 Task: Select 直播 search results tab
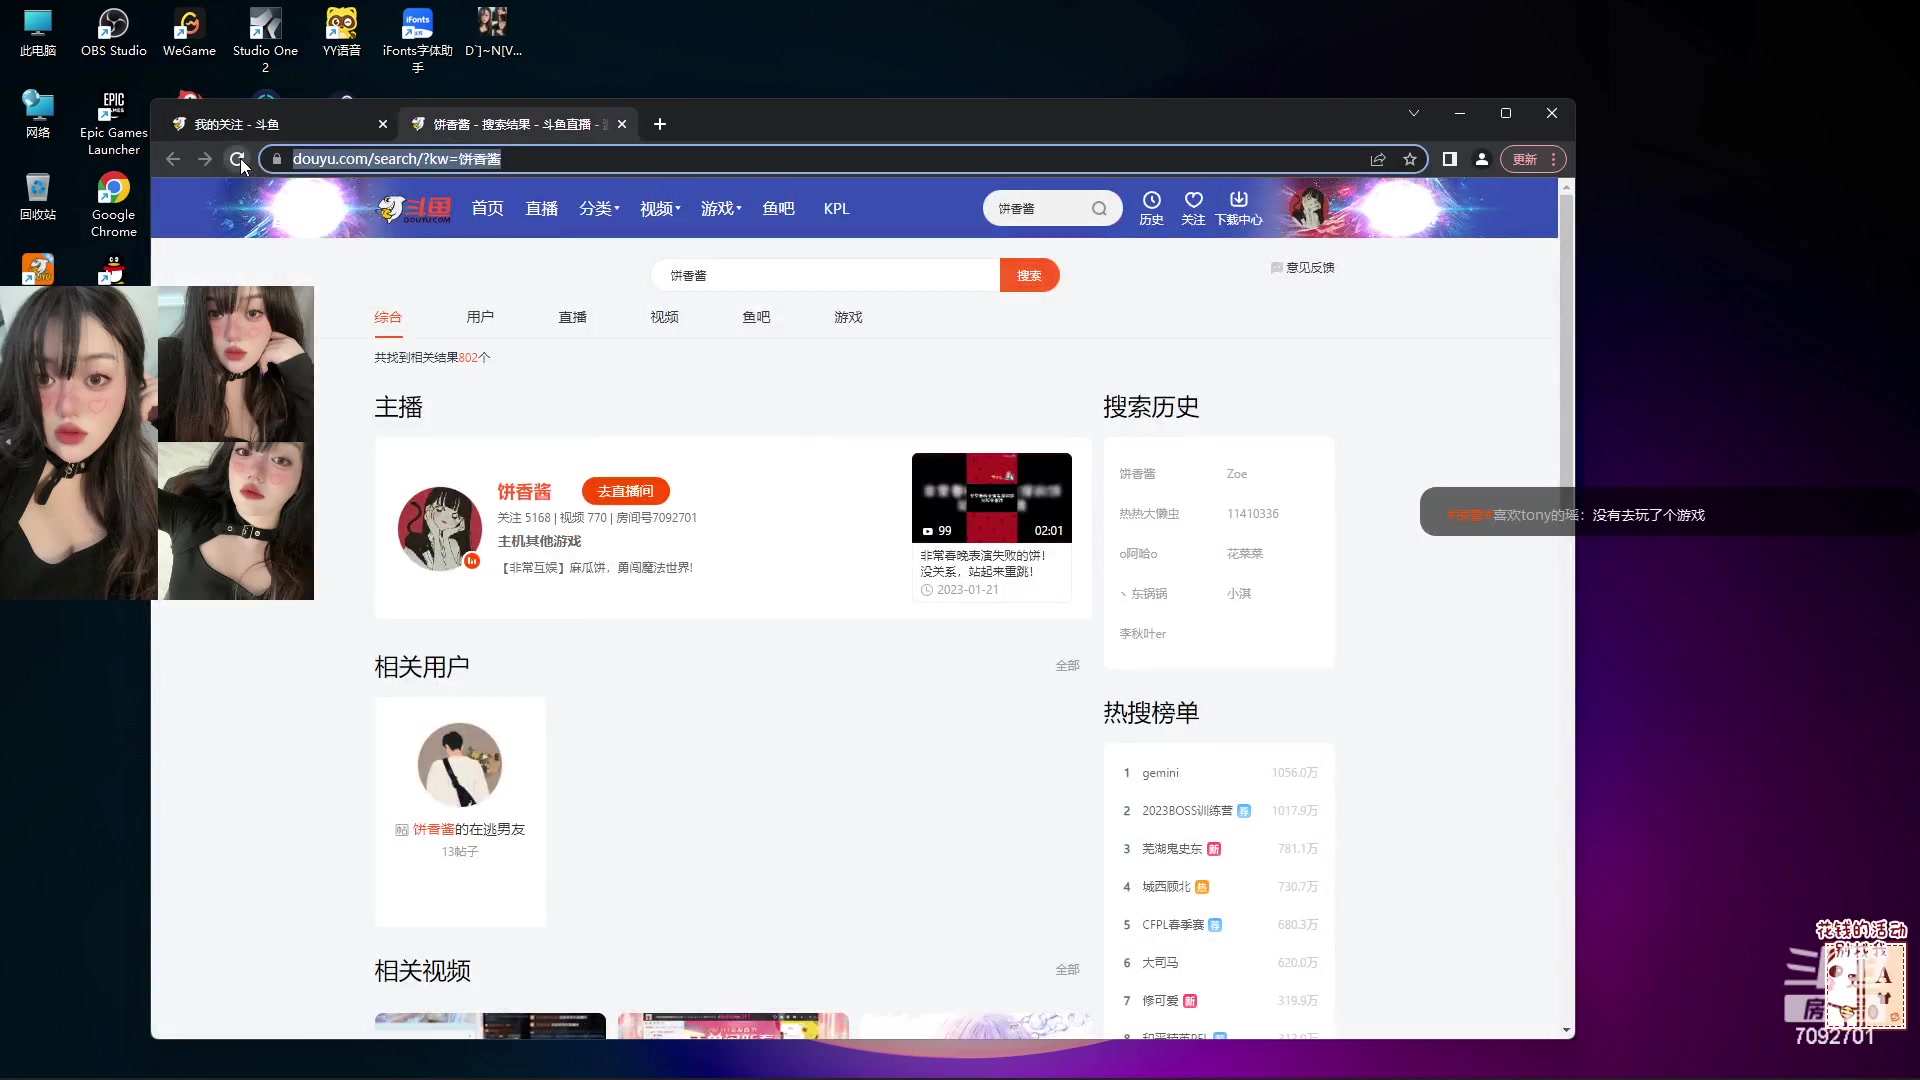coord(572,317)
